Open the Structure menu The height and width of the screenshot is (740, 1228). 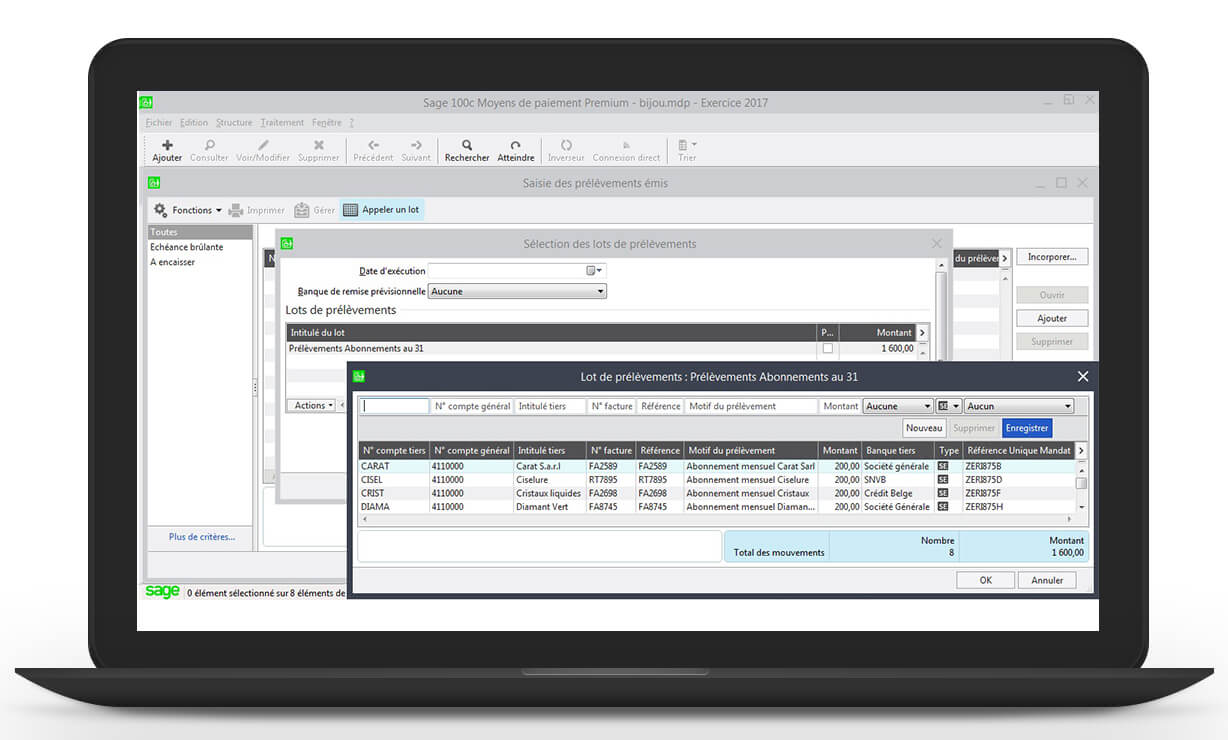pos(234,123)
